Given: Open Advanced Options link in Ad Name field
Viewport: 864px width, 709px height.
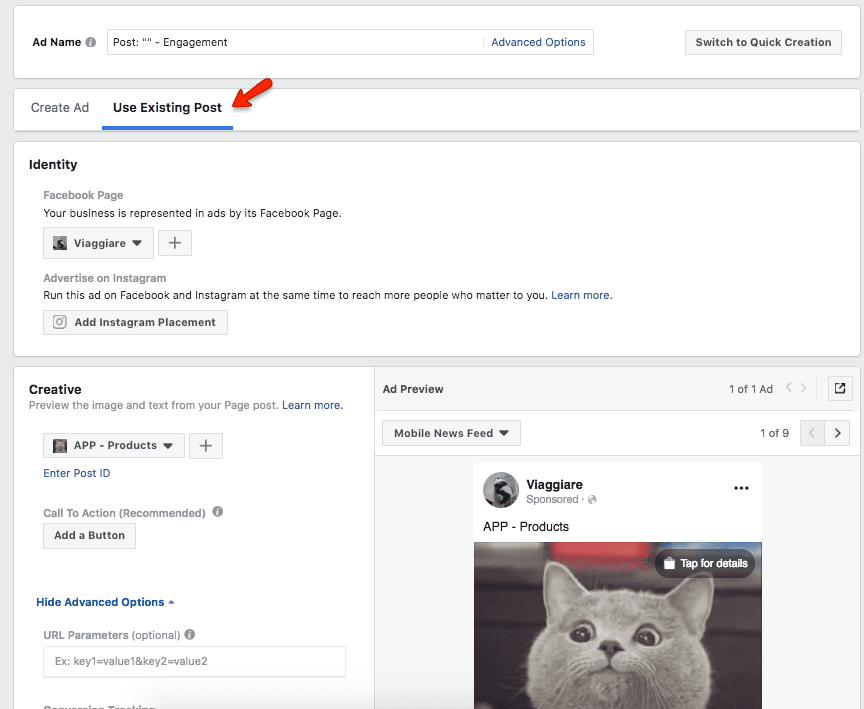Looking at the screenshot, I should (x=538, y=42).
